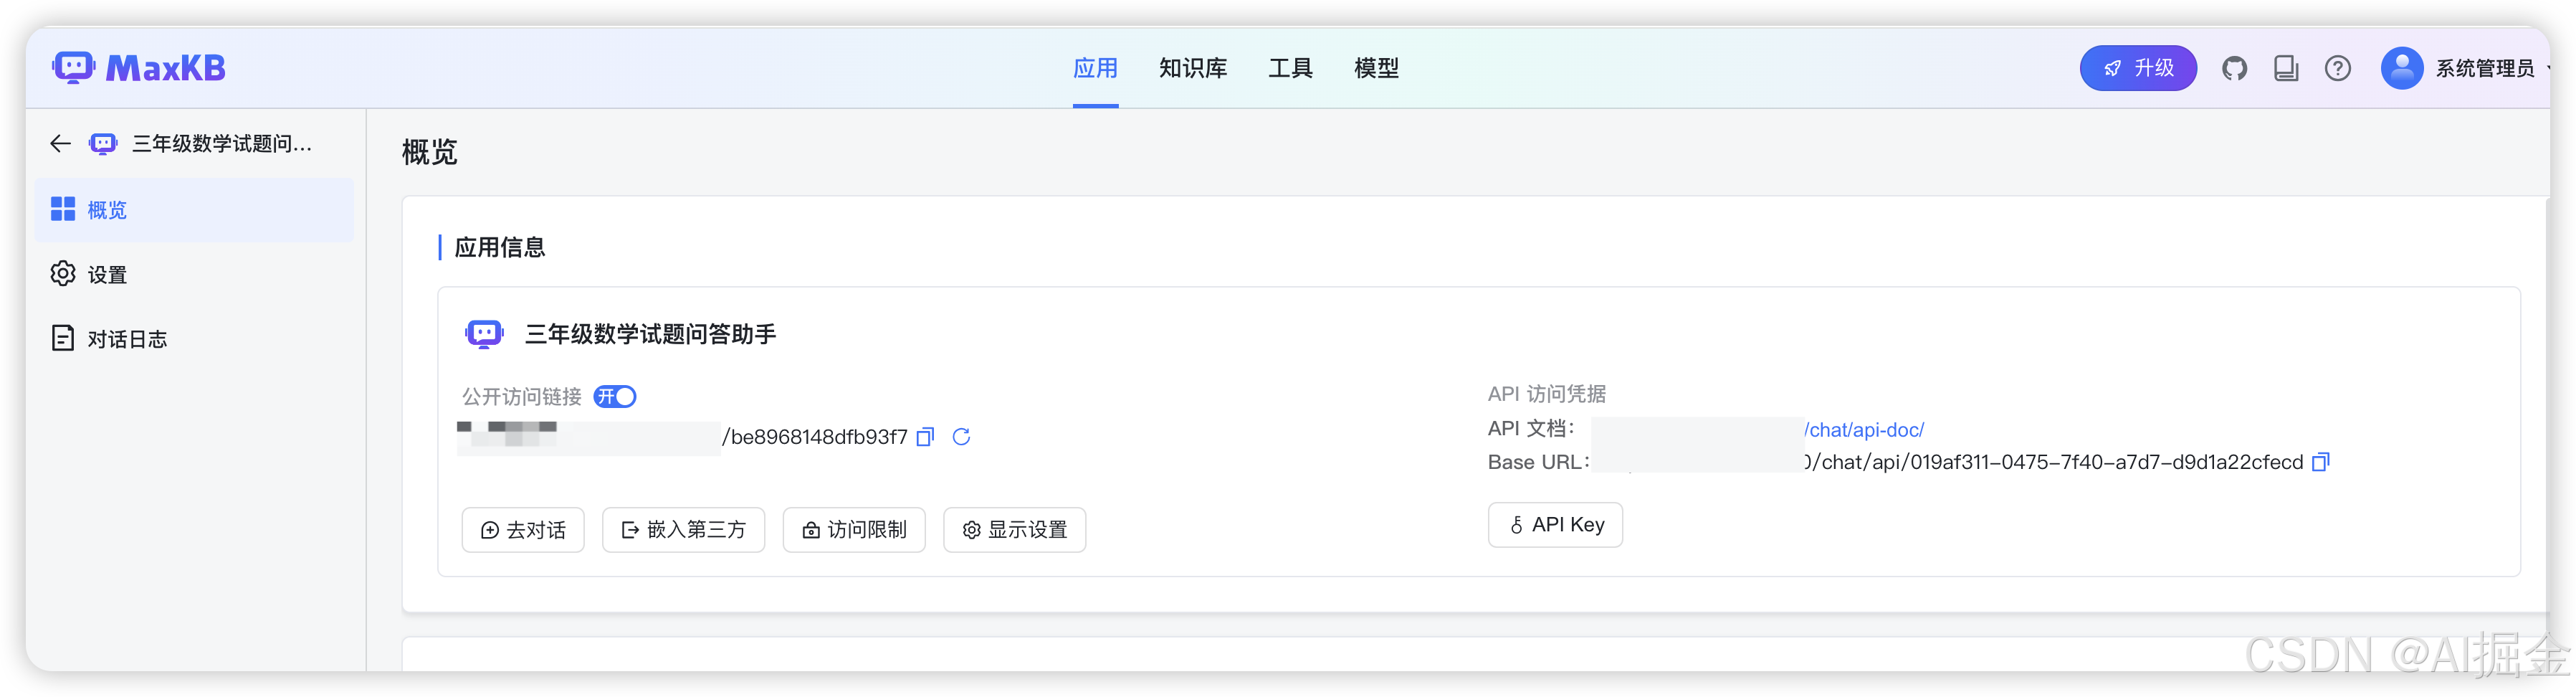Click the 去对话 button
Image resolution: width=2576 pixels, height=697 pixels.
[523, 530]
